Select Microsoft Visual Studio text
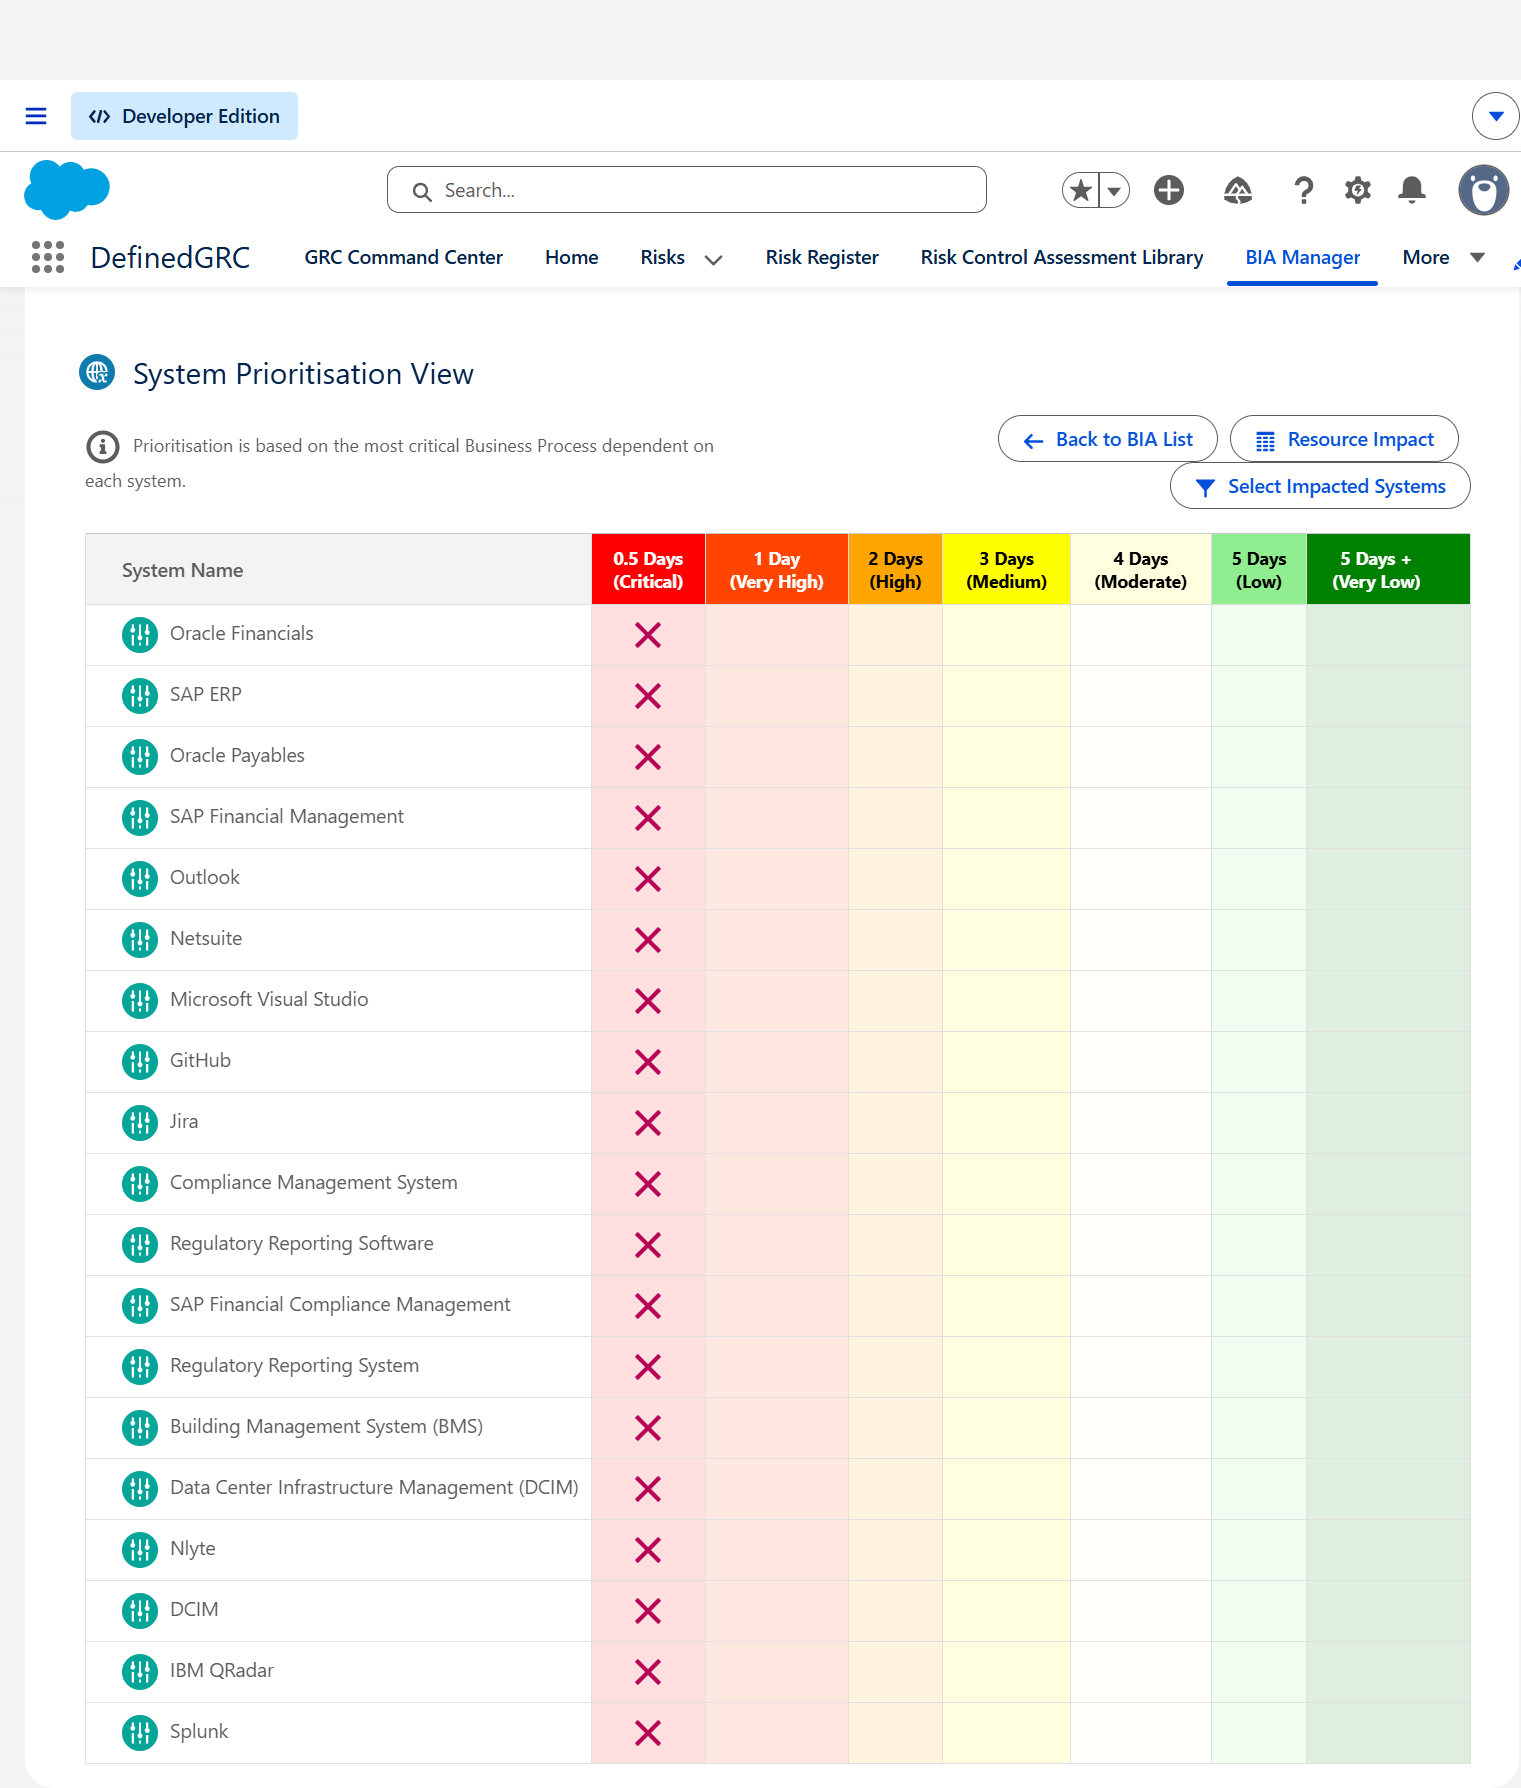This screenshot has height=1788, width=1521. click(269, 999)
